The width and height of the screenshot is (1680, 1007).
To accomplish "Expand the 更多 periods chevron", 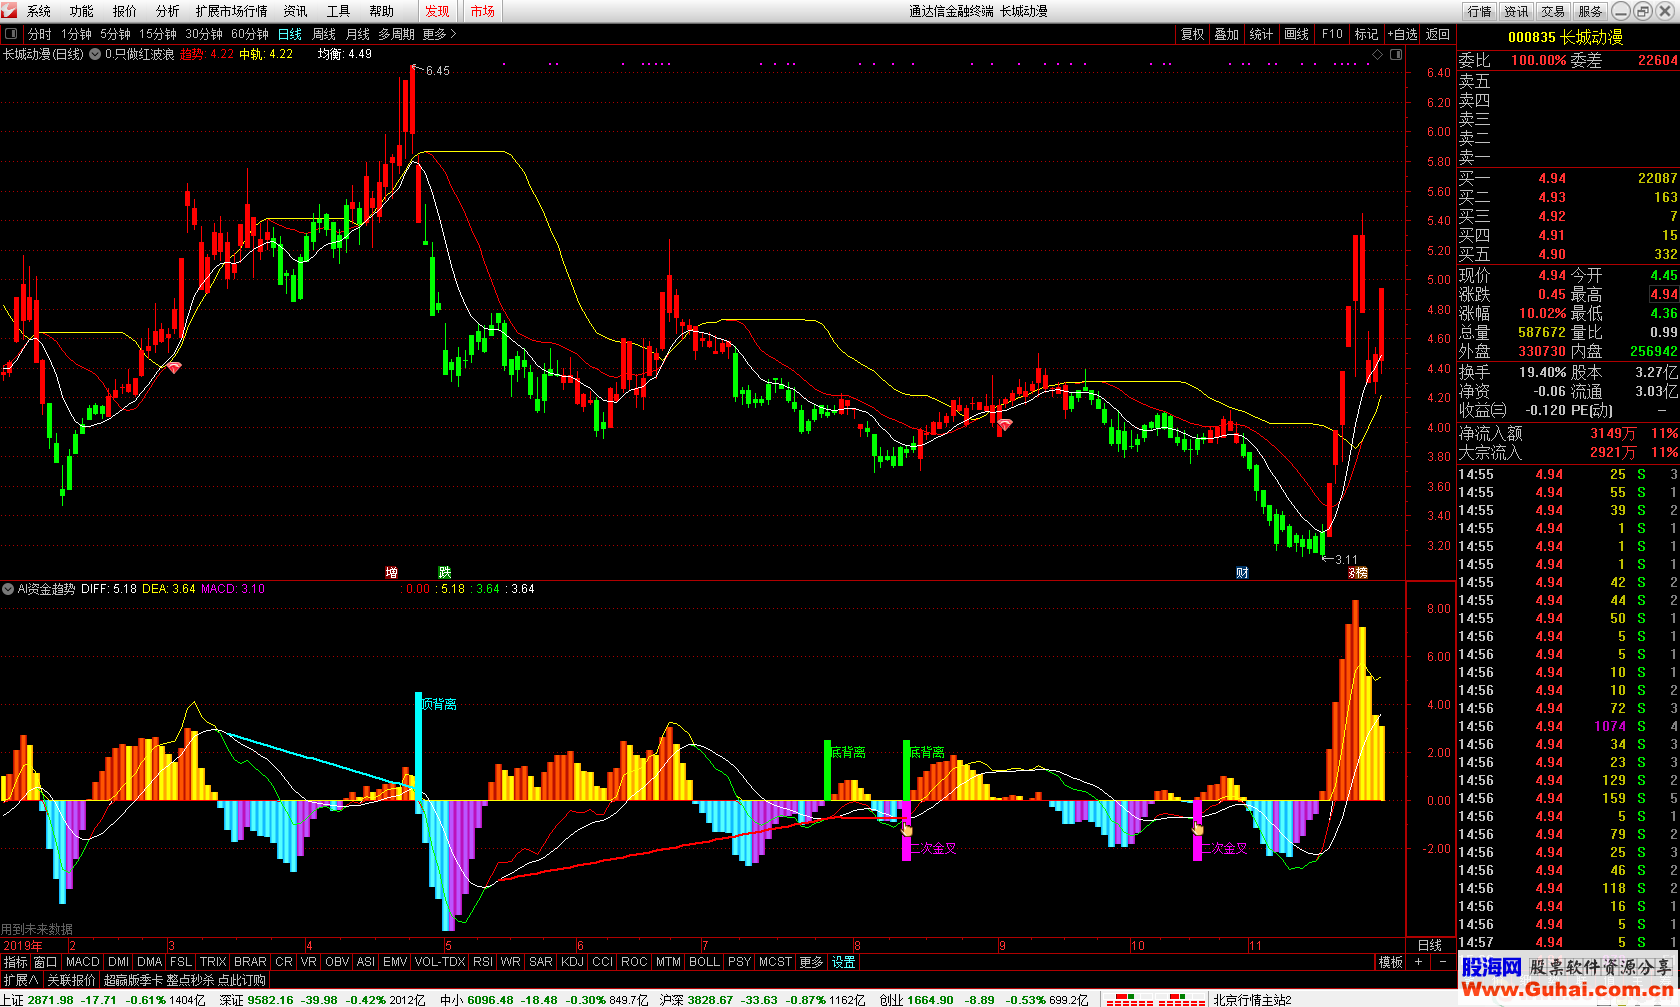I will click(440, 34).
